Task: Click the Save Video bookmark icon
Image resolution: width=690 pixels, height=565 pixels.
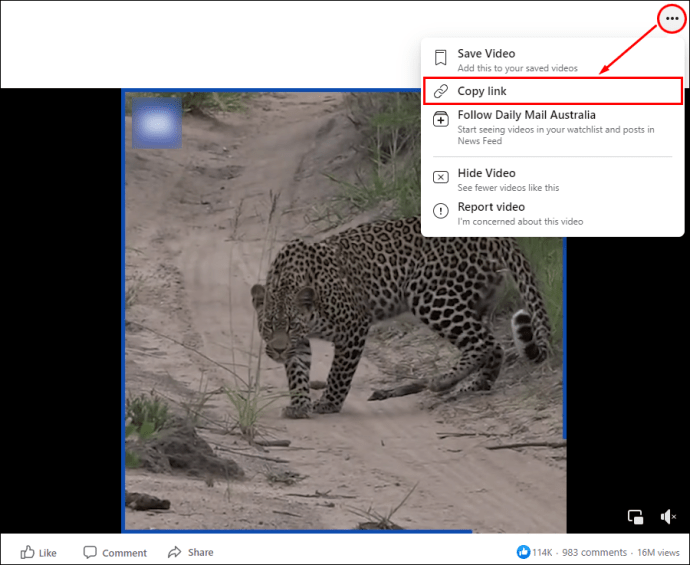Action: pyautogui.click(x=440, y=58)
